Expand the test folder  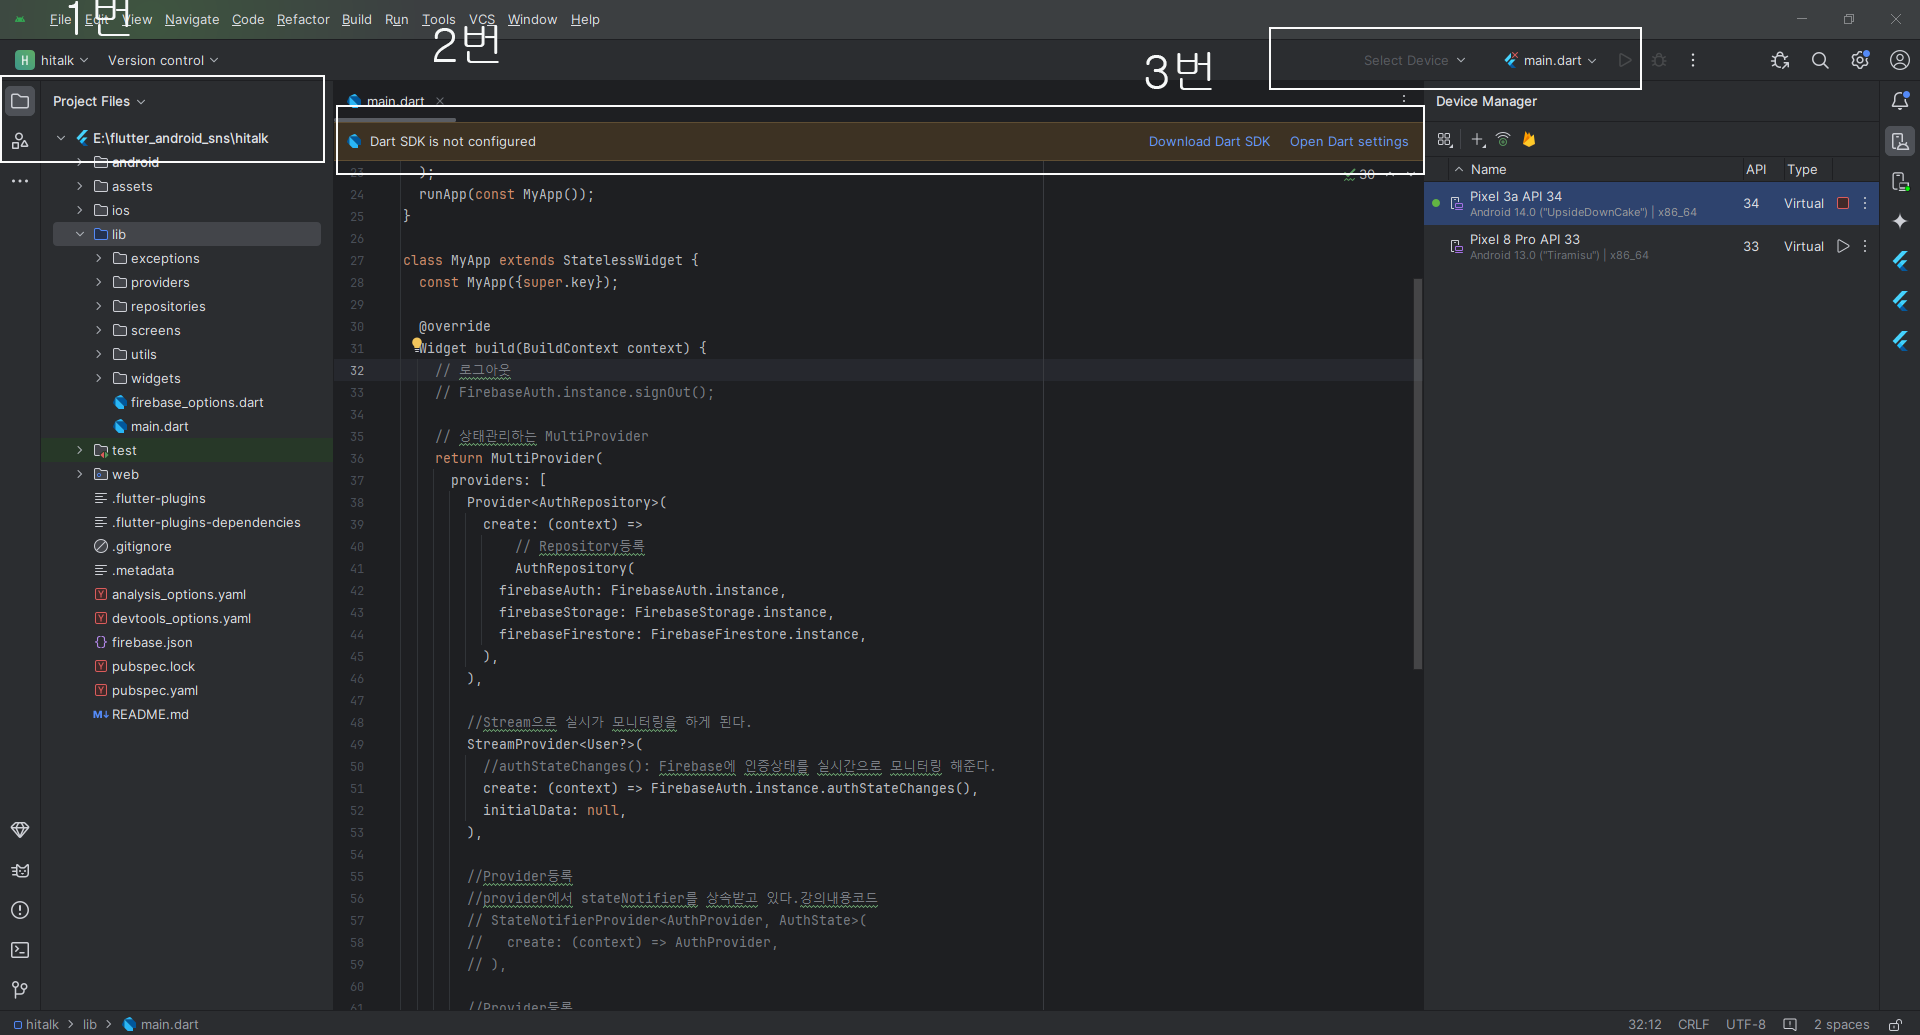coord(80,450)
